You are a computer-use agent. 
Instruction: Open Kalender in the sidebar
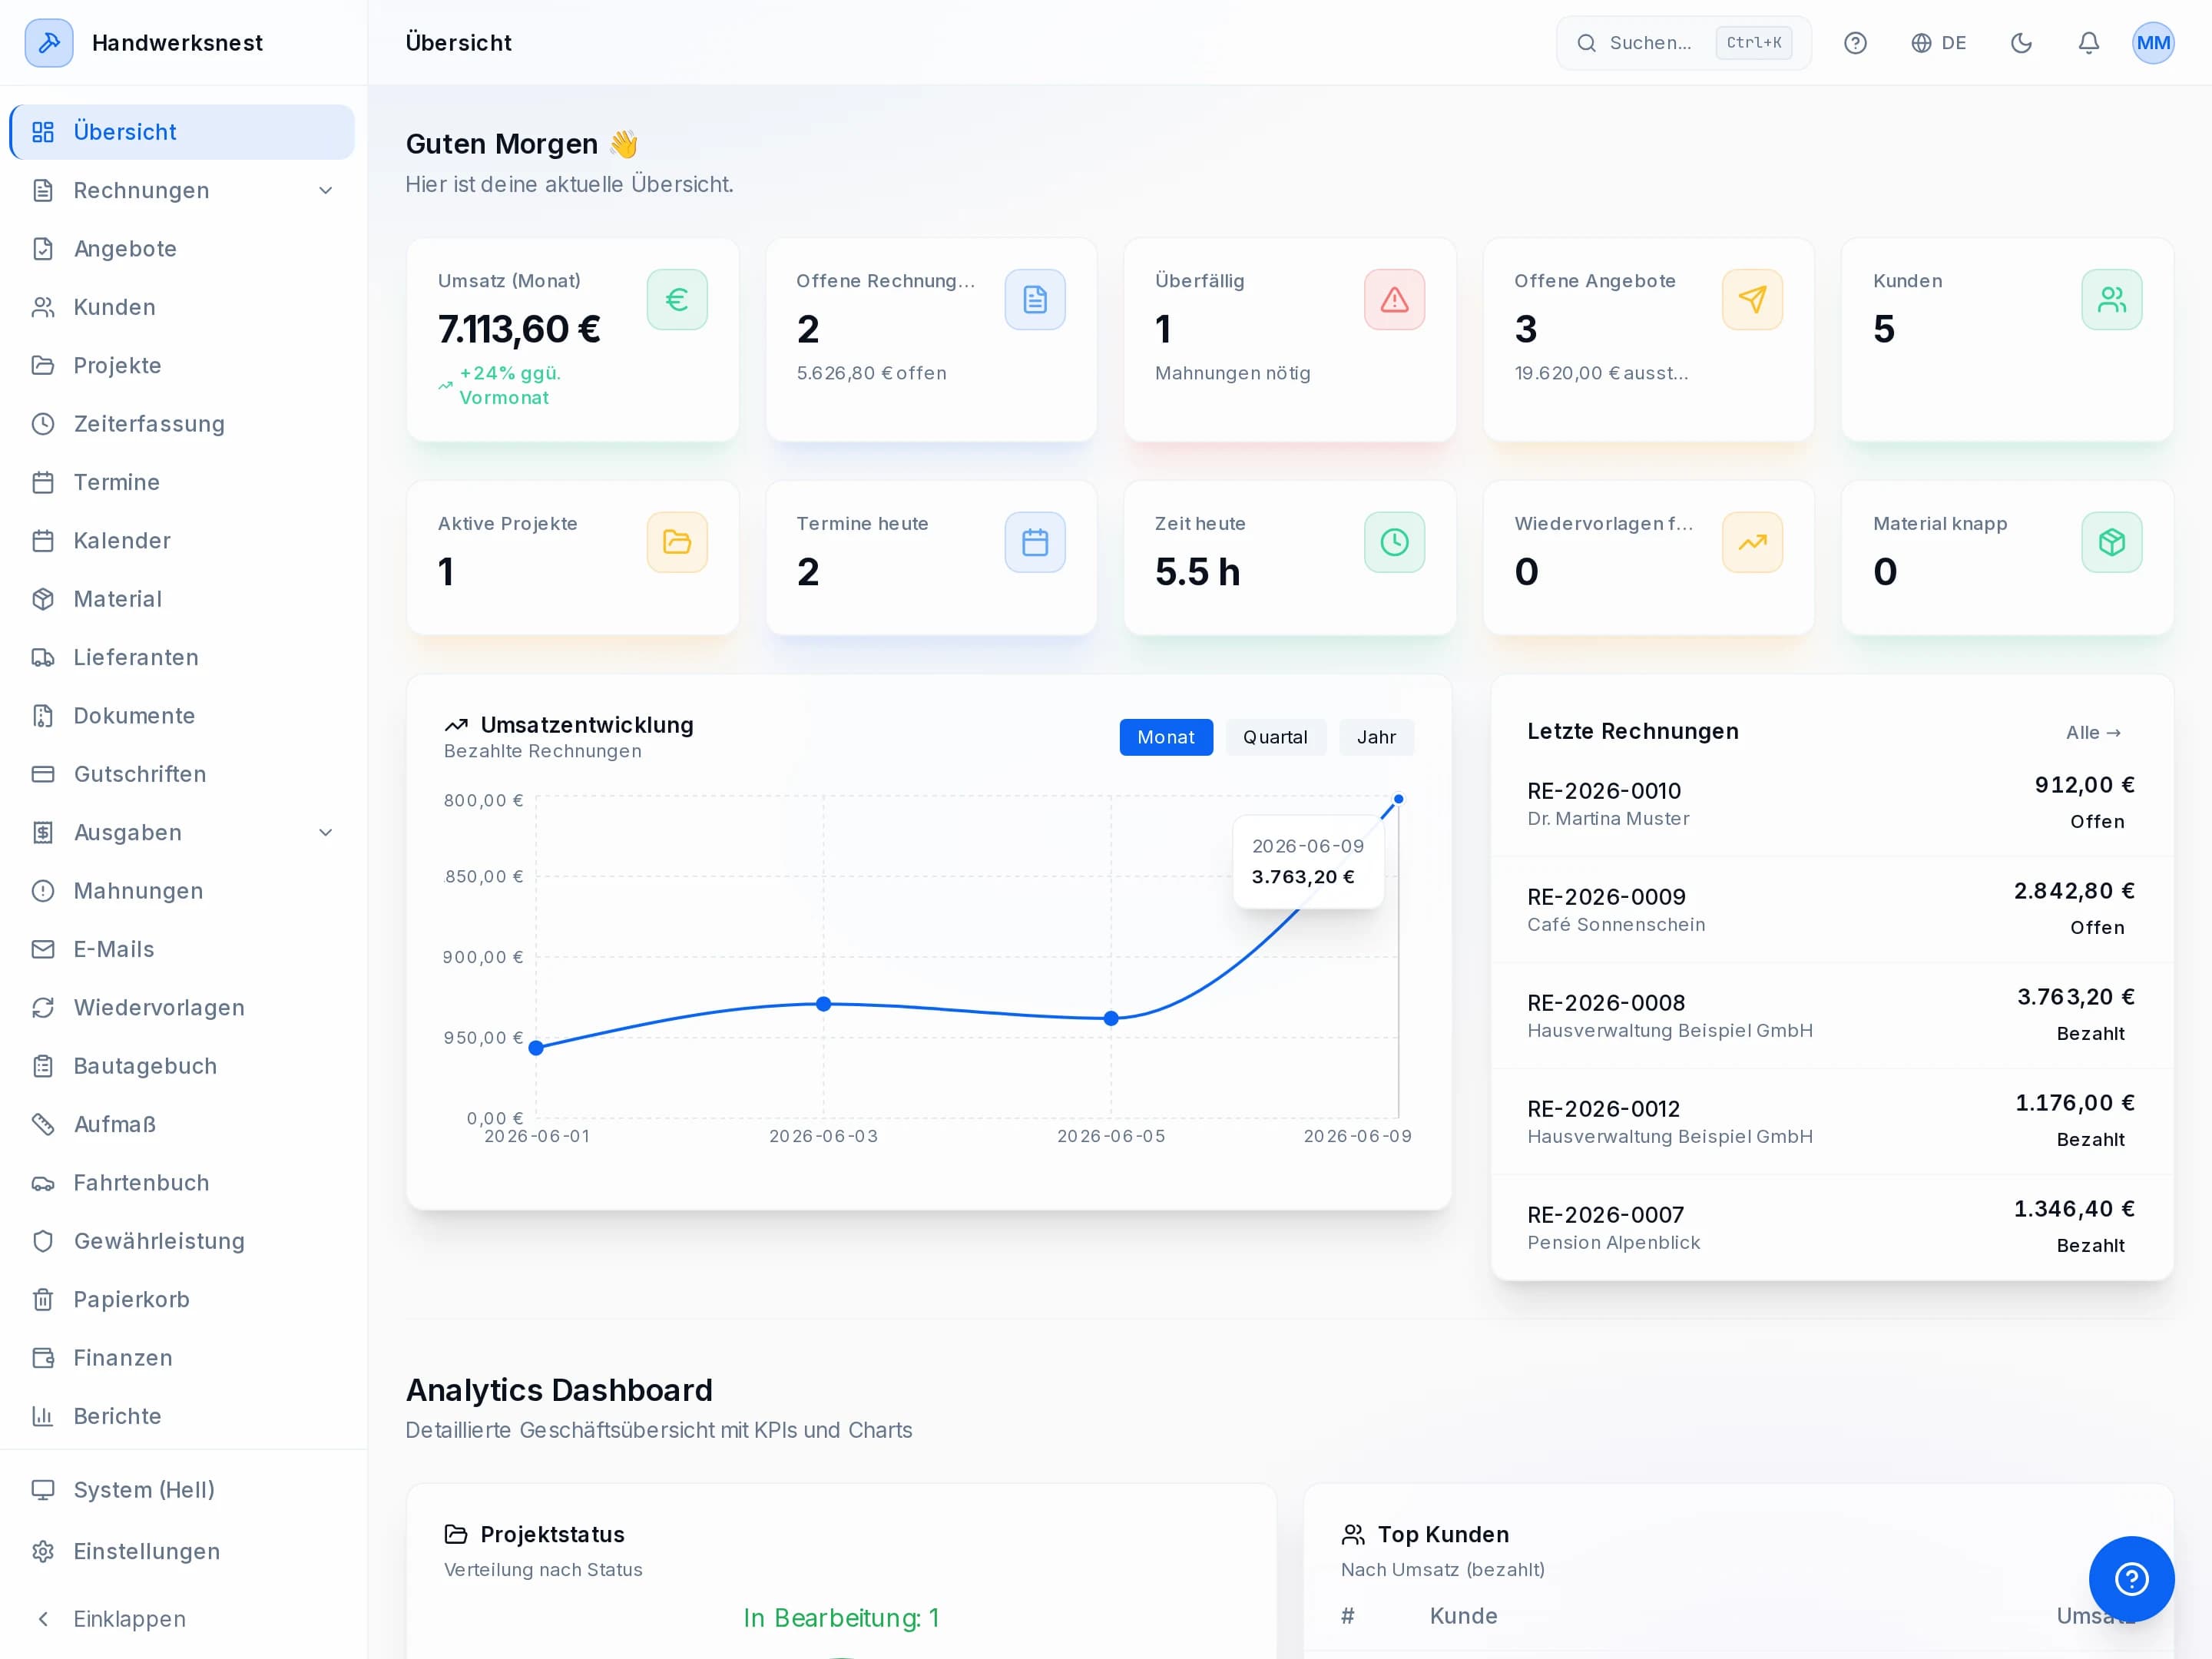(x=182, y=541)
